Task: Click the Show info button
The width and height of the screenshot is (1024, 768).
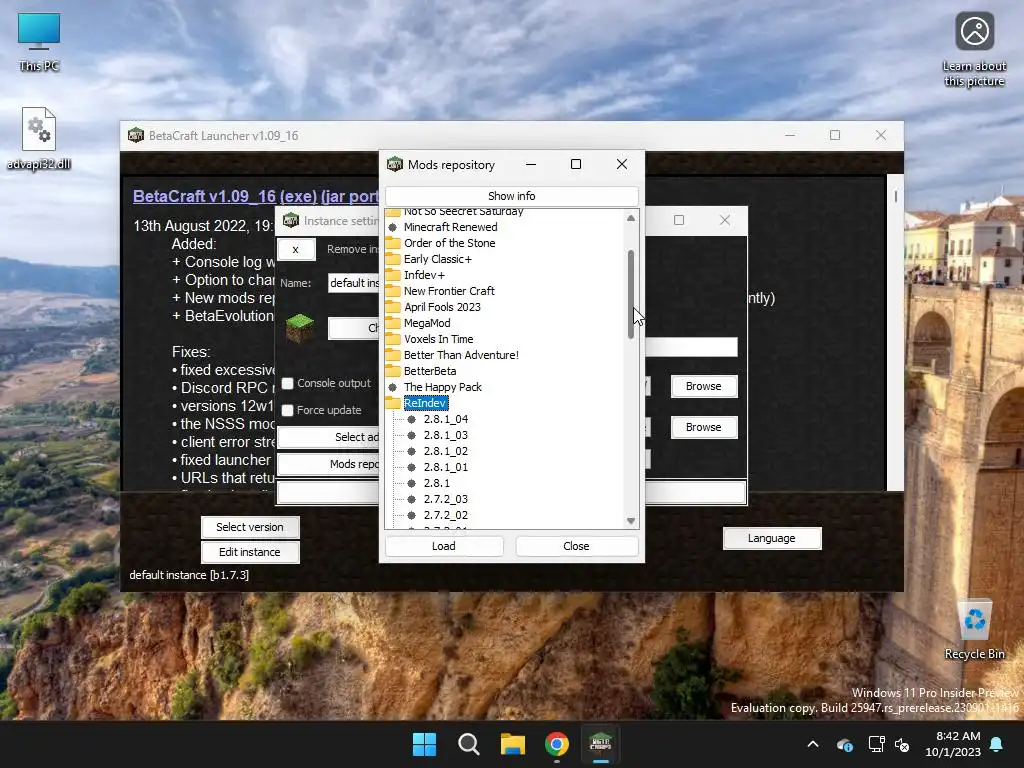Action: coord(511,196)
